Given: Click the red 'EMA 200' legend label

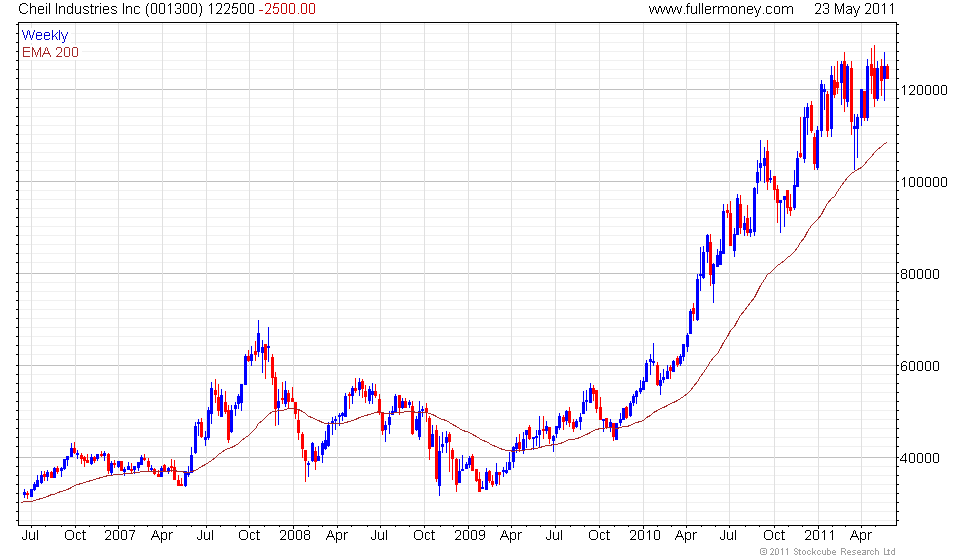Looking at the screenshot, I should (50, 52).
